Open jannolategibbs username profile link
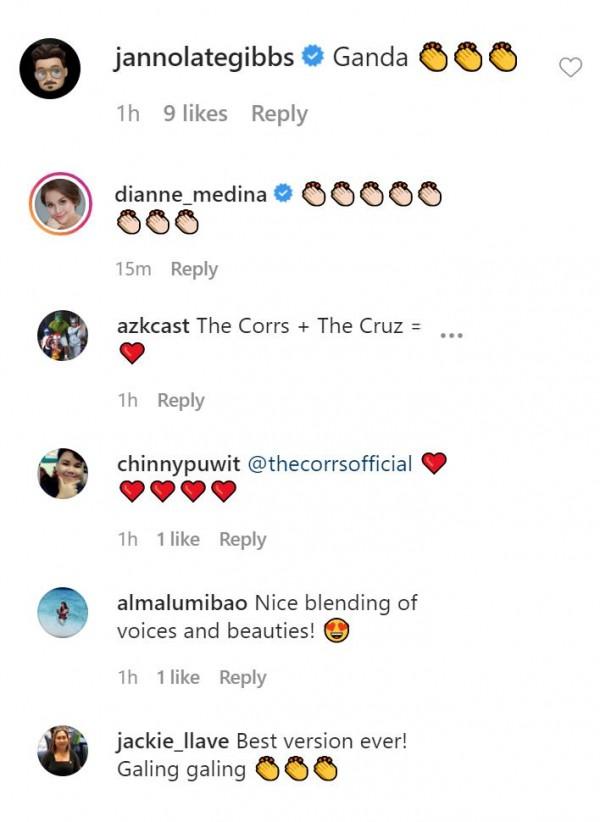Viewport: 600px width, 822px height. pyautogui.click(x=205, y=58)
